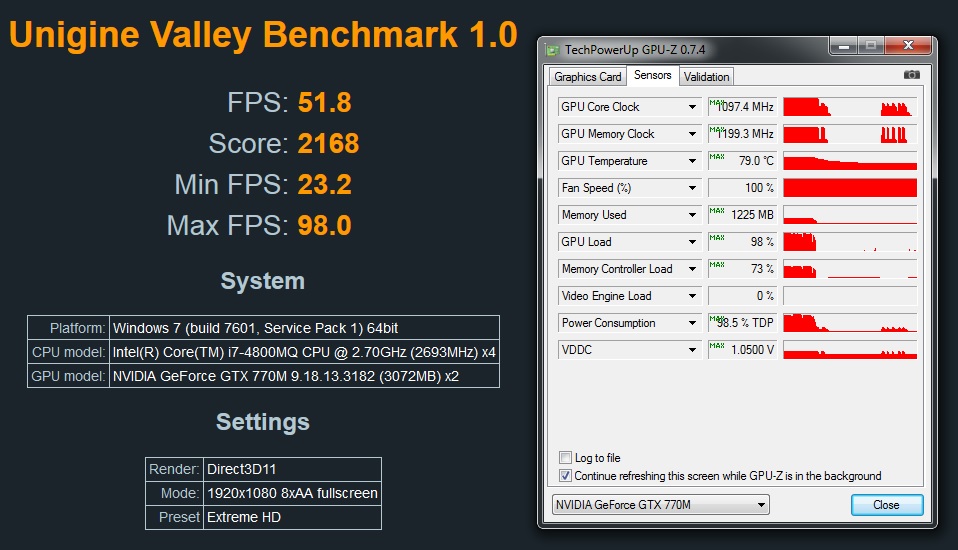
Task: Click the % TDP power consumption value
Action: point(742,323)
